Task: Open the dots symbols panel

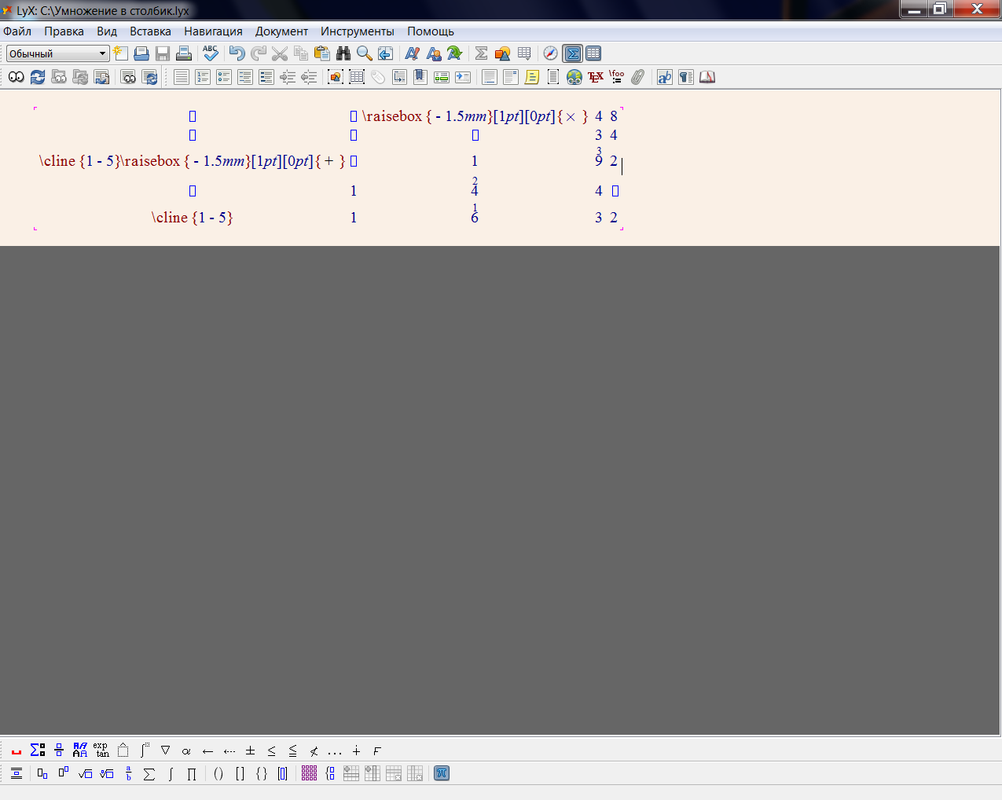Action: click(x=335, y=751)
